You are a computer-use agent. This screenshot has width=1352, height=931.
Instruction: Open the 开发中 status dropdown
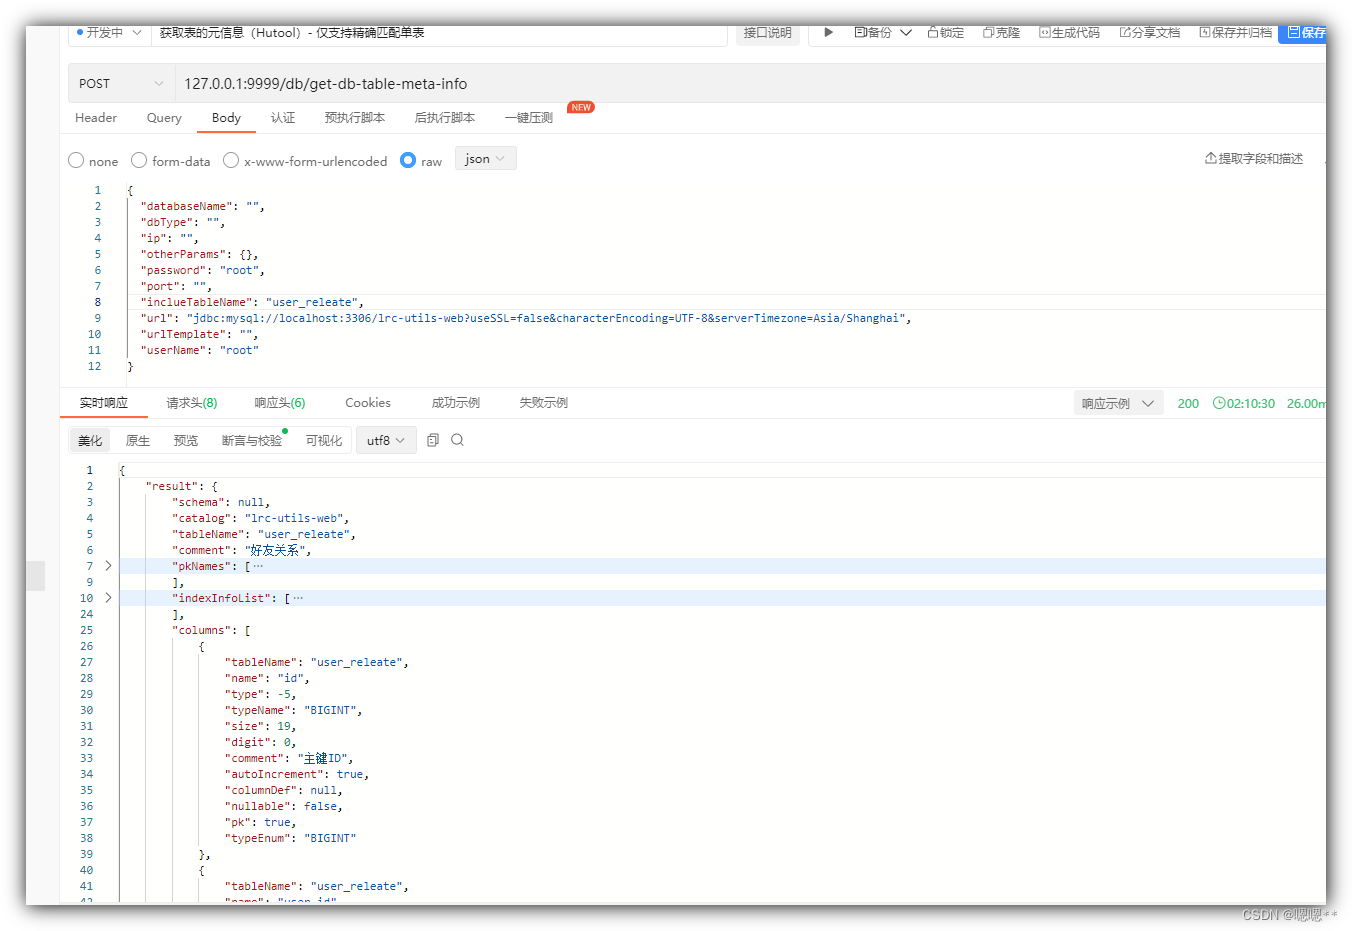tap(109, 33)
